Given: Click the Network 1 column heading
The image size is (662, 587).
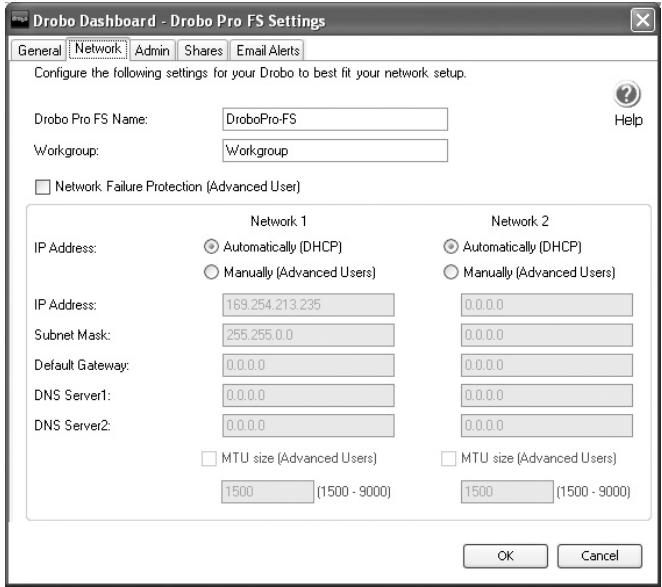Looking at the screenshot, I should point(279,221).
